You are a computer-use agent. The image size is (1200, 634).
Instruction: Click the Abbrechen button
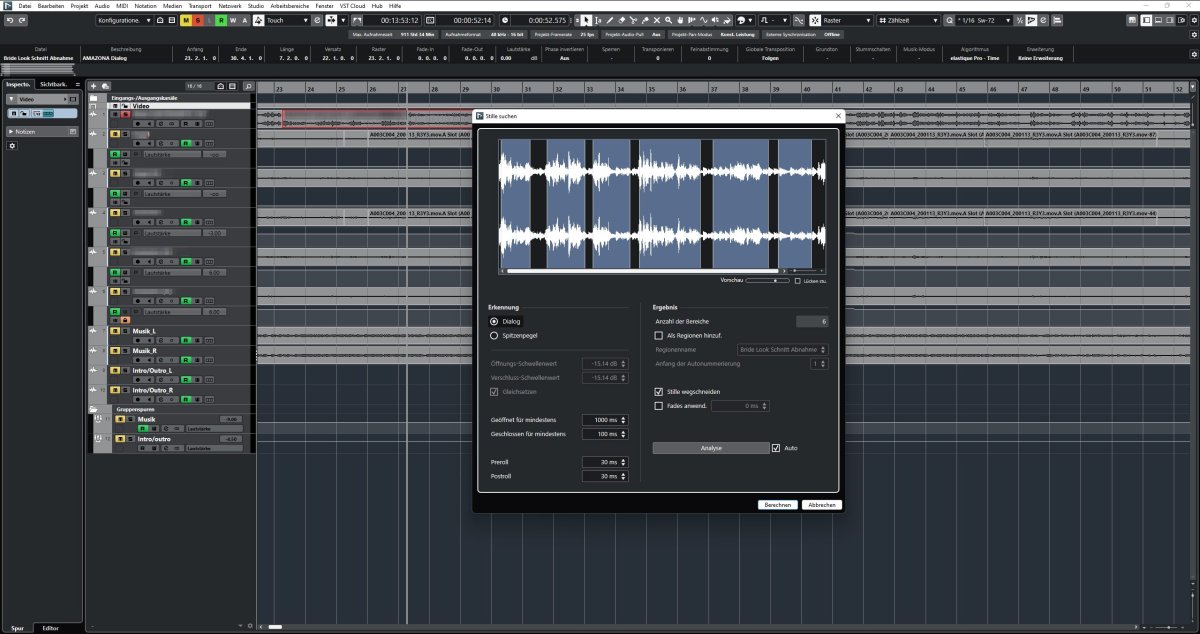click(x=821, y=505)
